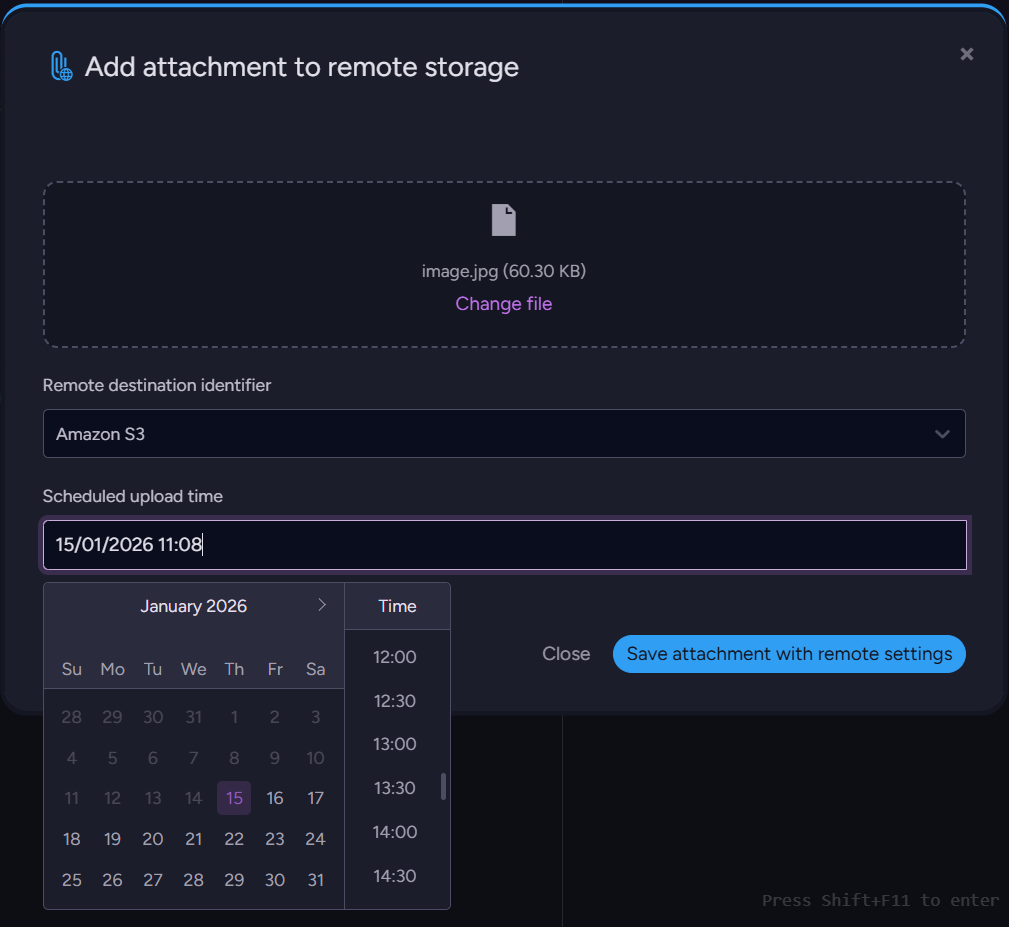Go to next month with chevron arrow

click(321, 605)
